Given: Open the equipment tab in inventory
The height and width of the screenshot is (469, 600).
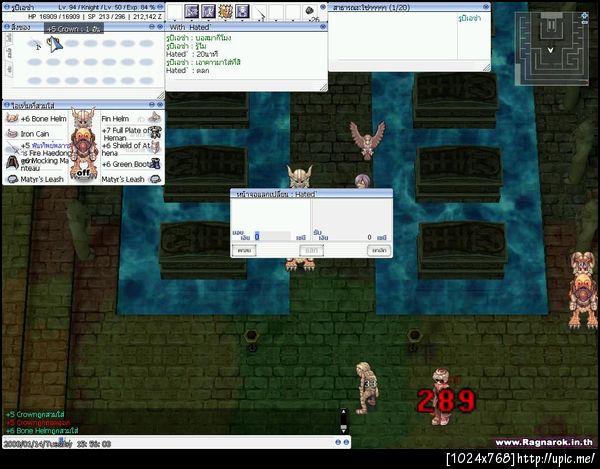Looking at the screenshot, I should click(x=8, y=53).
